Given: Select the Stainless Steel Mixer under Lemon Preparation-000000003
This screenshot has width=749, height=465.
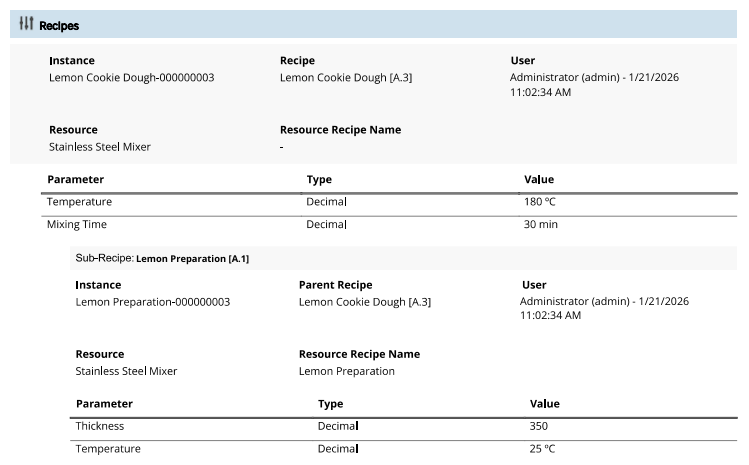Looking at the screenshot, I should click(126, 371).
